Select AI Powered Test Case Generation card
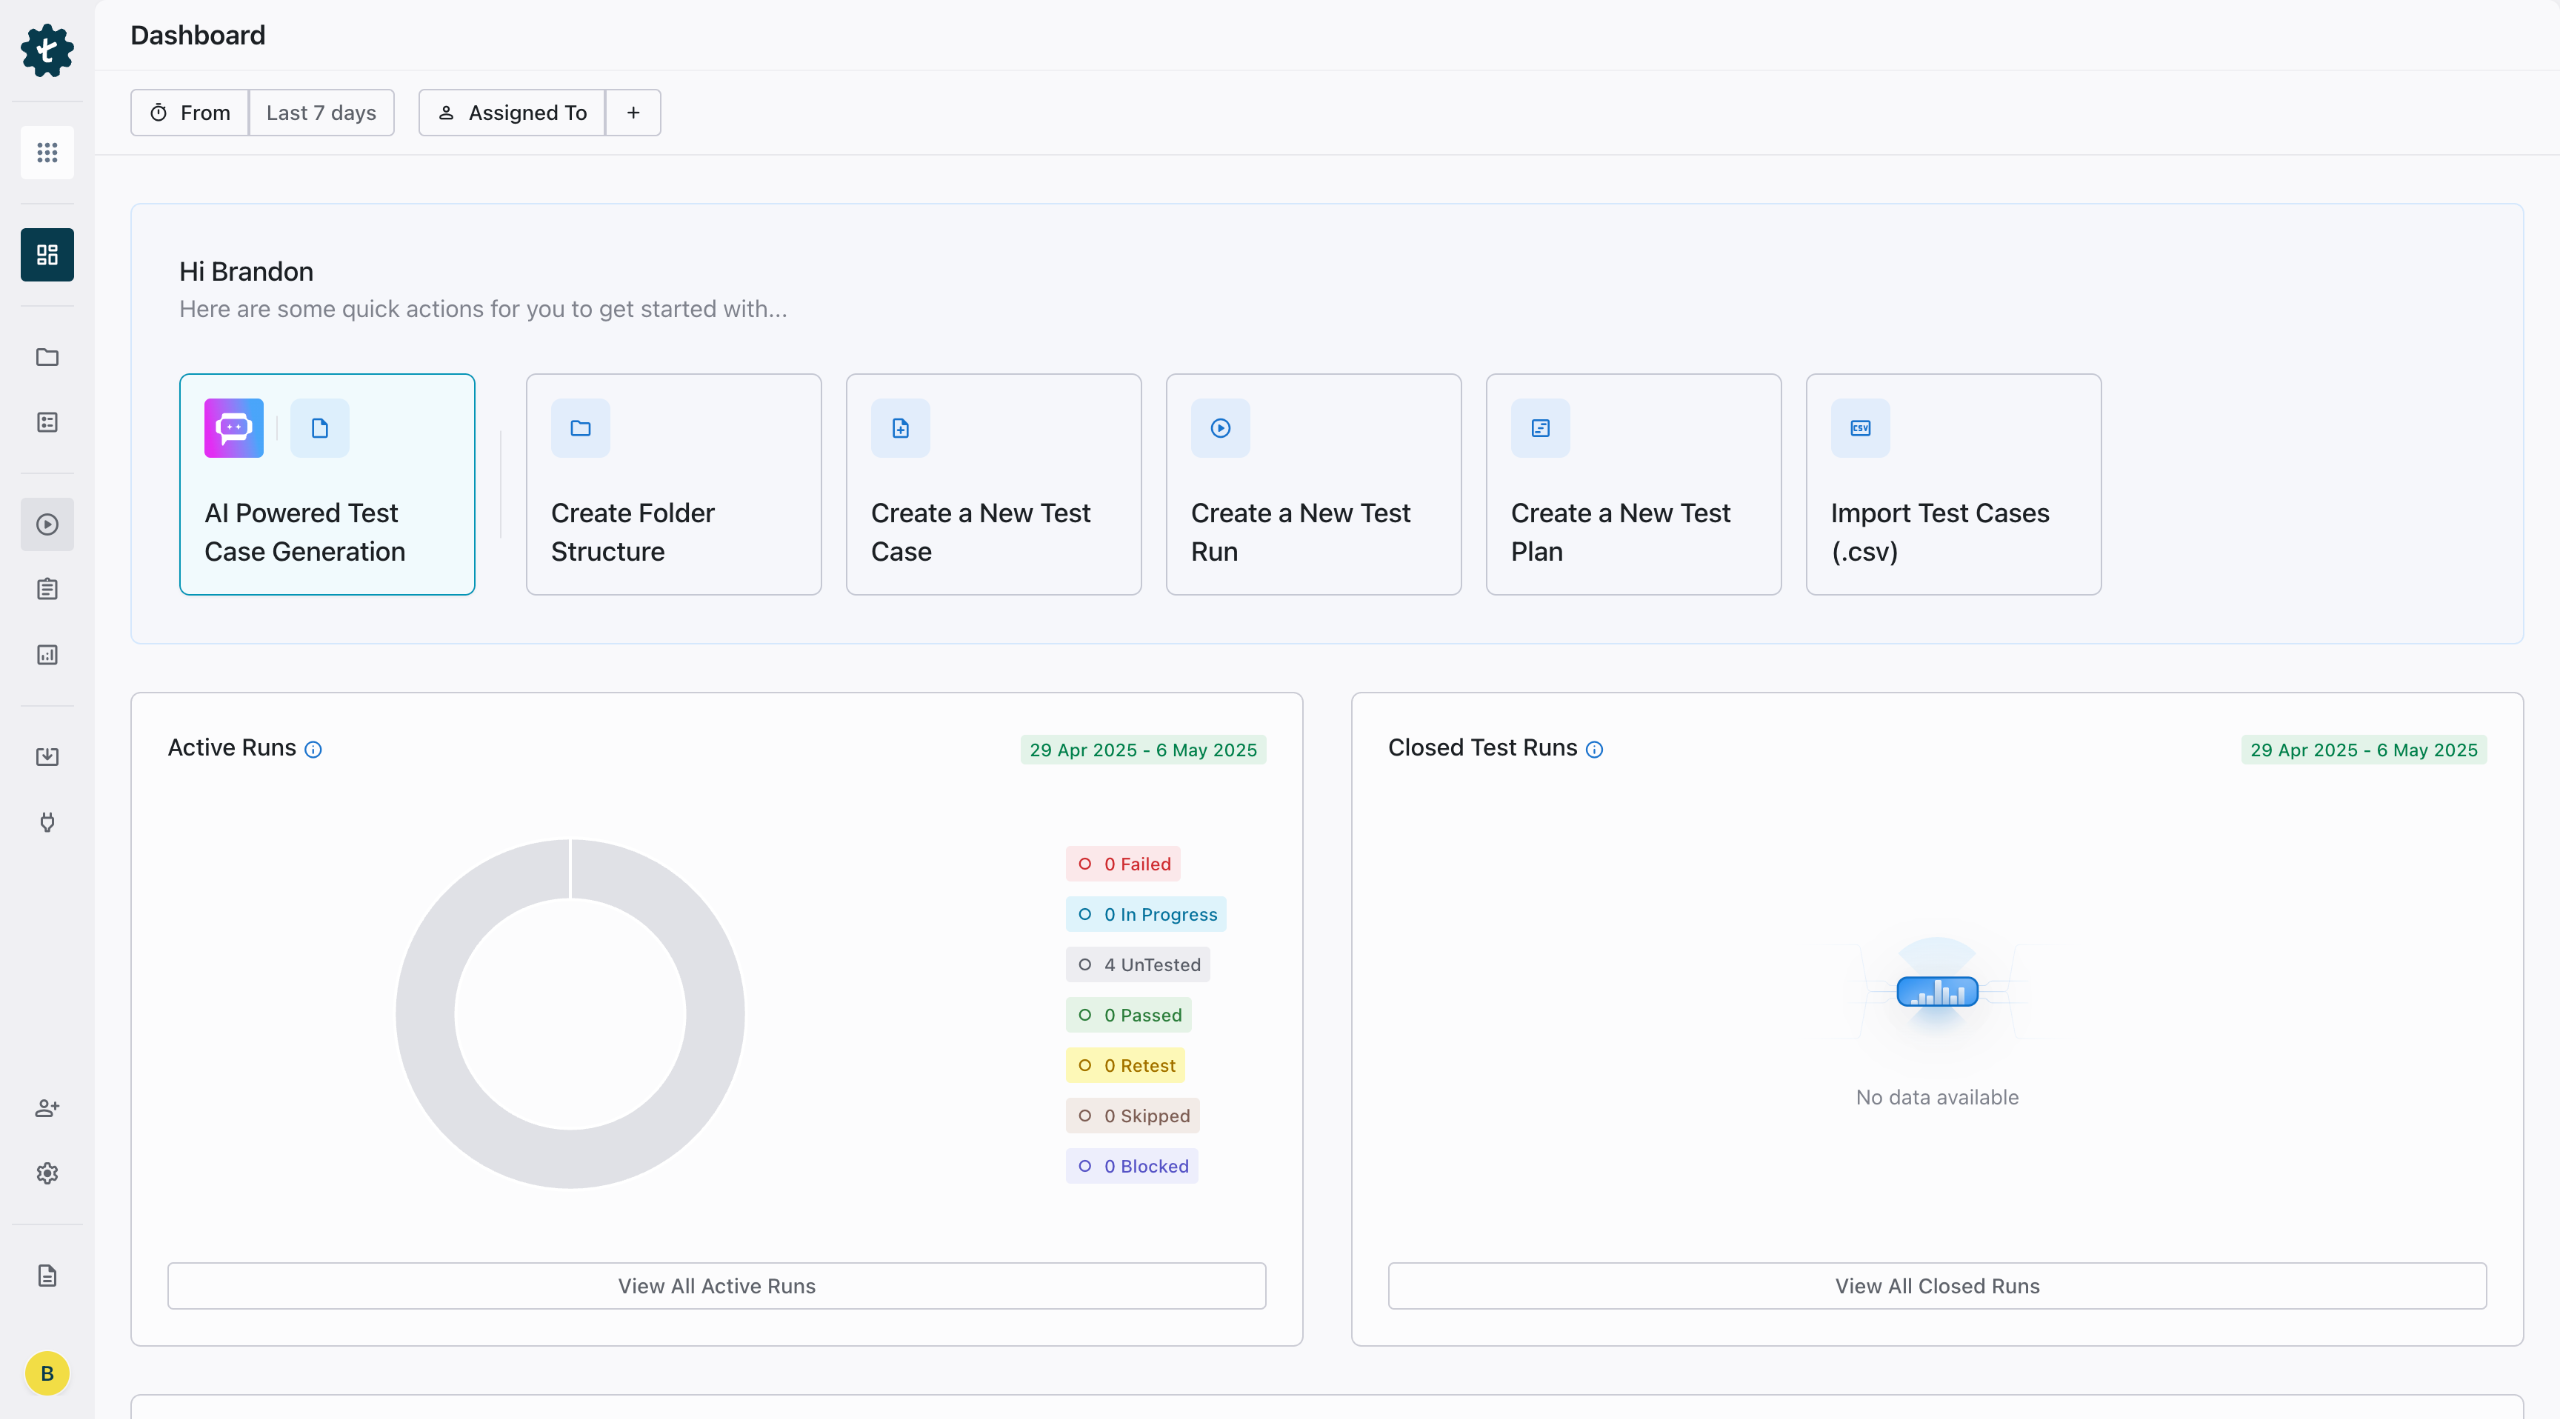2560x1419 pixels. pos(327,485)
